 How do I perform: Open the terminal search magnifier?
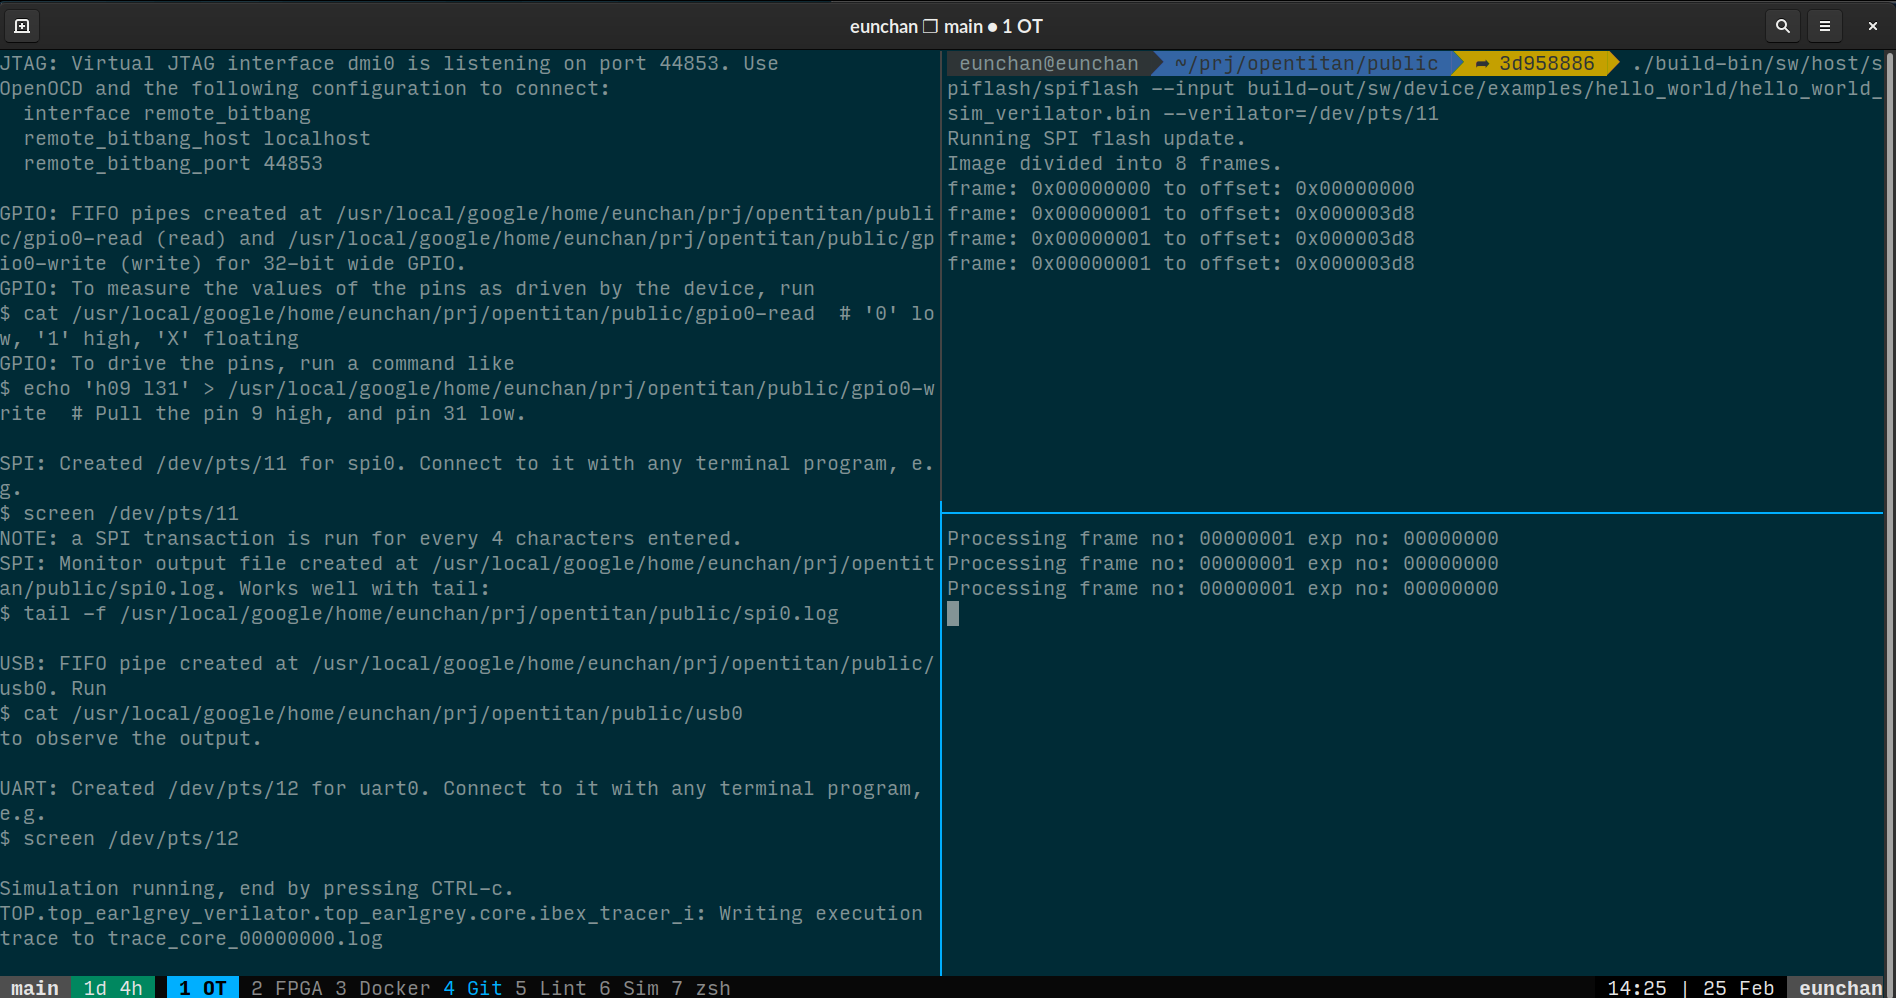1781,26
